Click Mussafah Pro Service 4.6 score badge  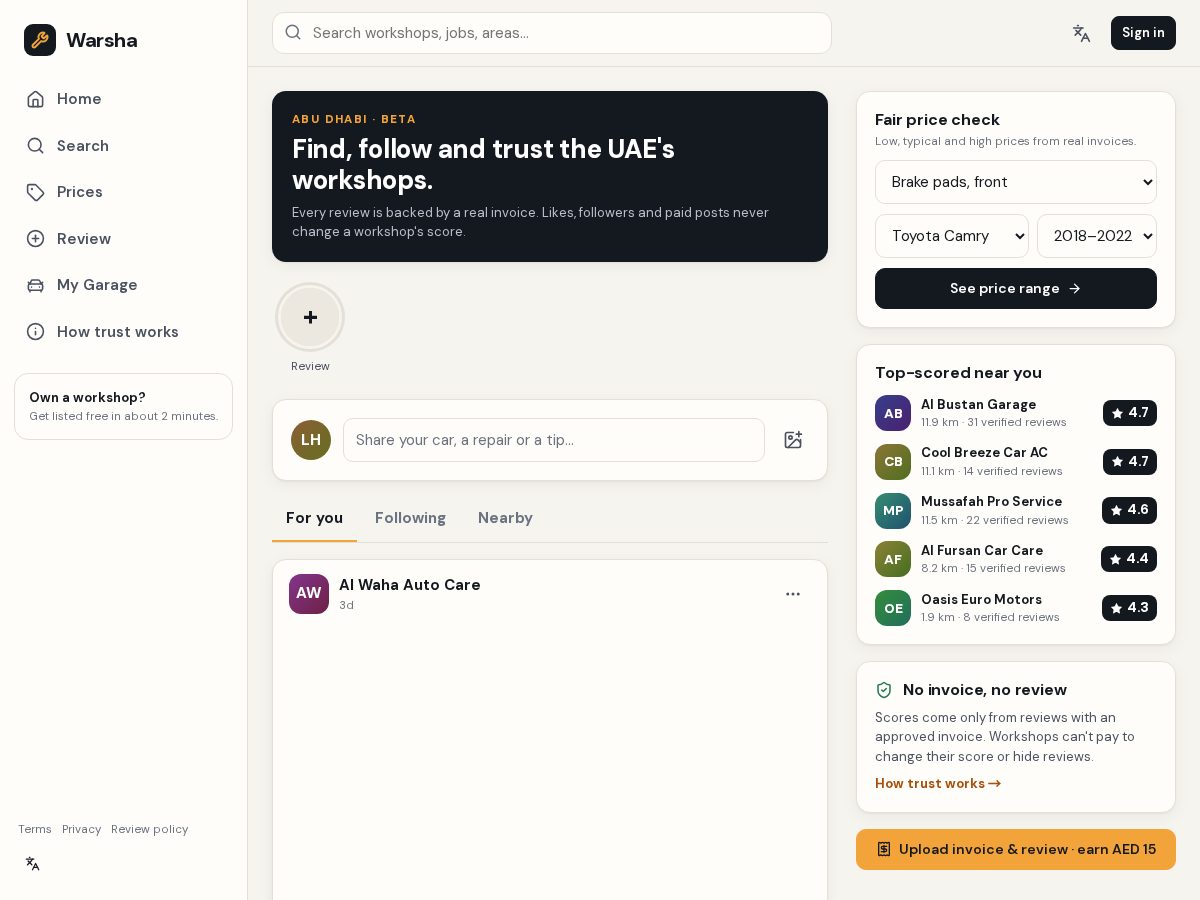[1129, 510]
